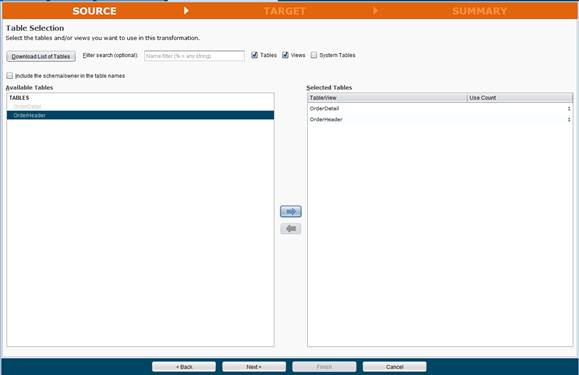Click the Next button

(x=254, y=367)
